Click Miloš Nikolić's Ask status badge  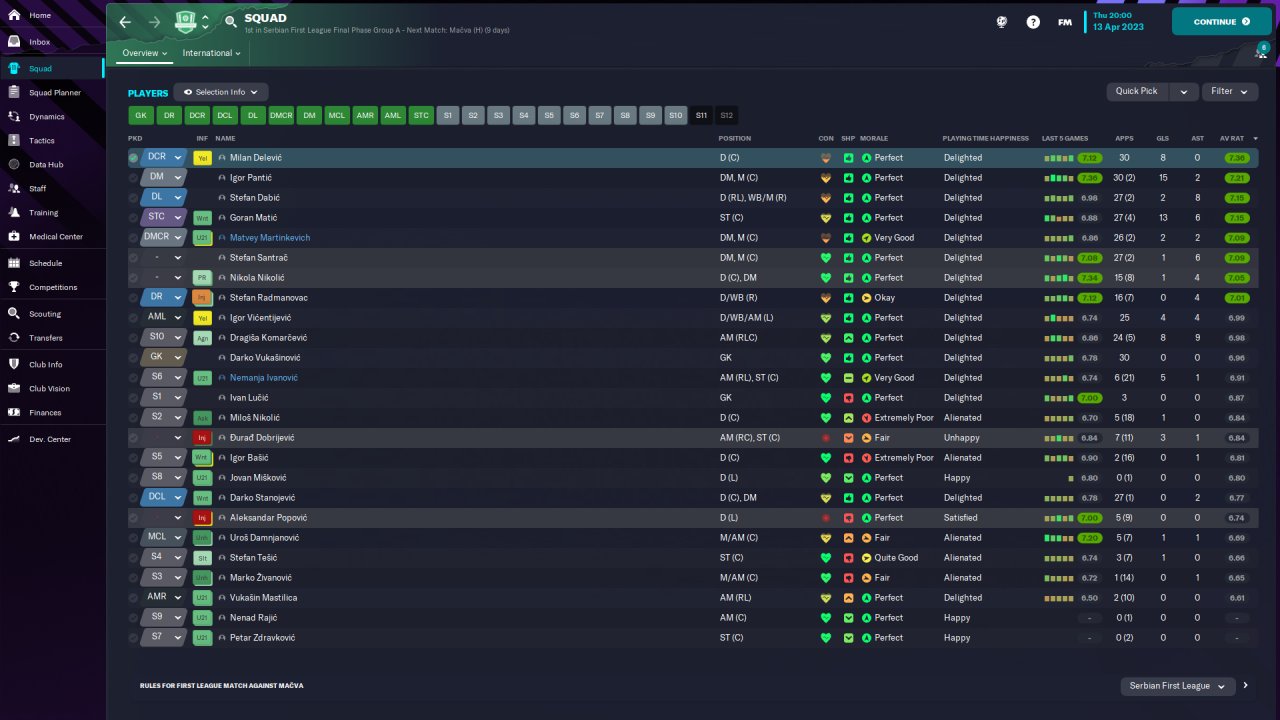[202, 418]
